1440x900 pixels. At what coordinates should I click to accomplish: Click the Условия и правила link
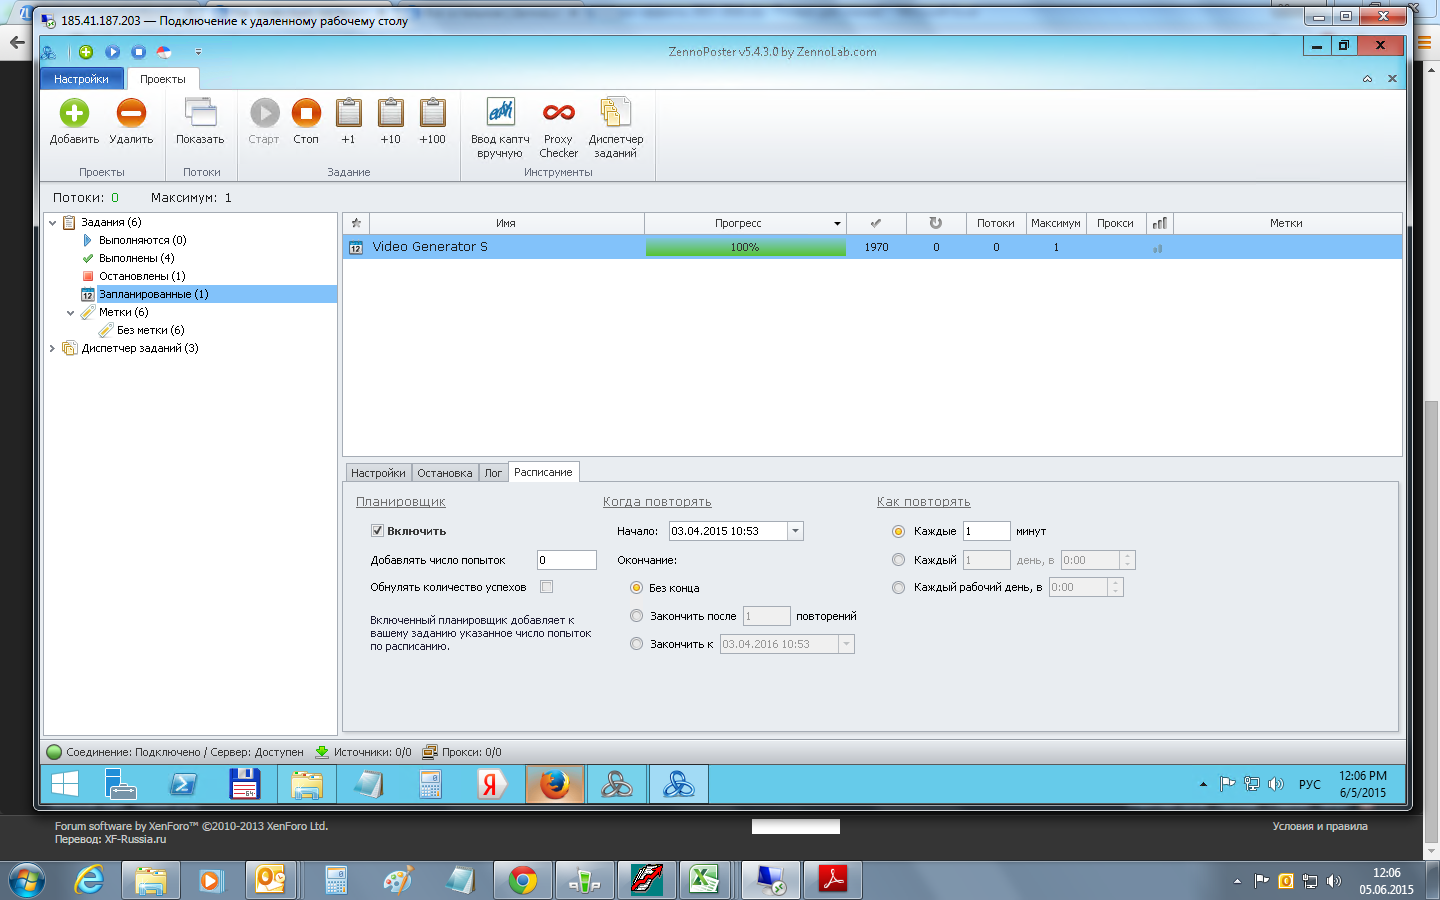click(1319, 826)
